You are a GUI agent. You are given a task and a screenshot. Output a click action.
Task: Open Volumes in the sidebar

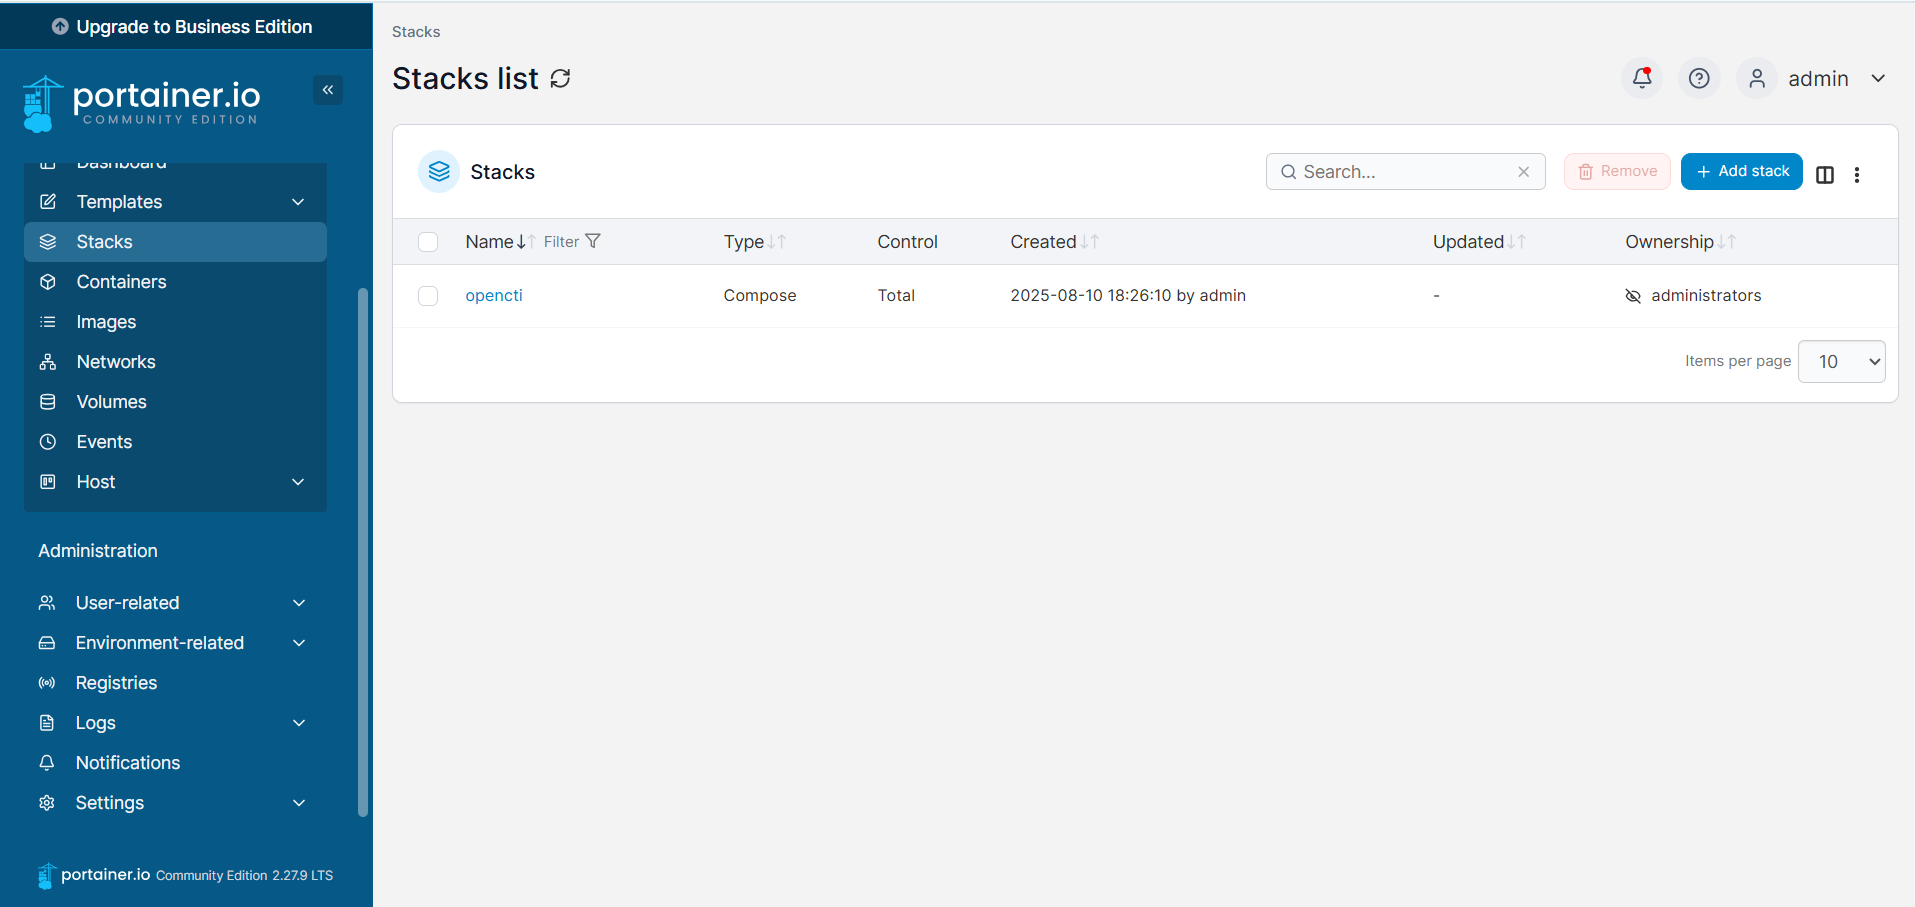coord(175,402)
